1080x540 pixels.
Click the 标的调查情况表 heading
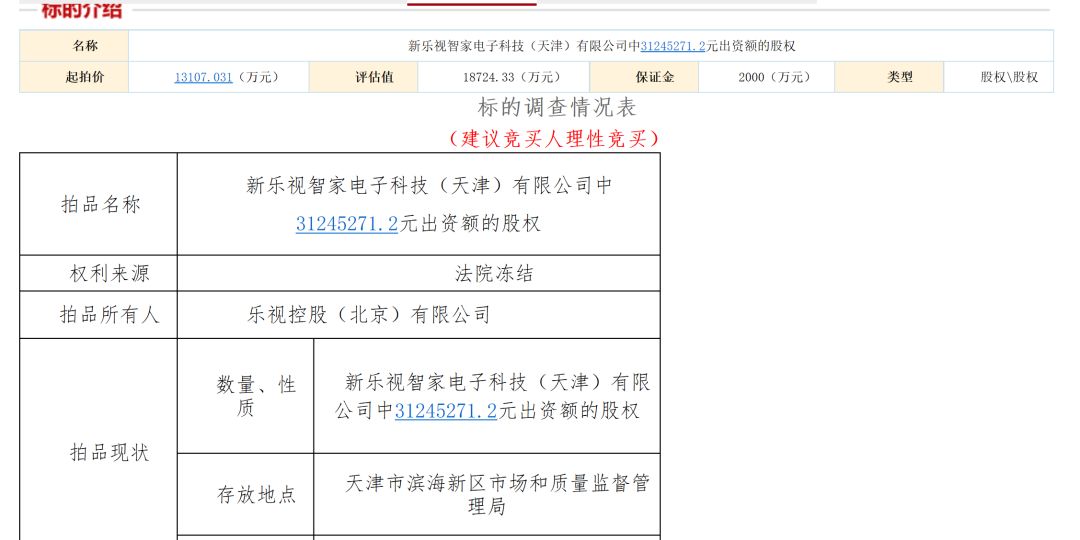(x=557, y=107)
